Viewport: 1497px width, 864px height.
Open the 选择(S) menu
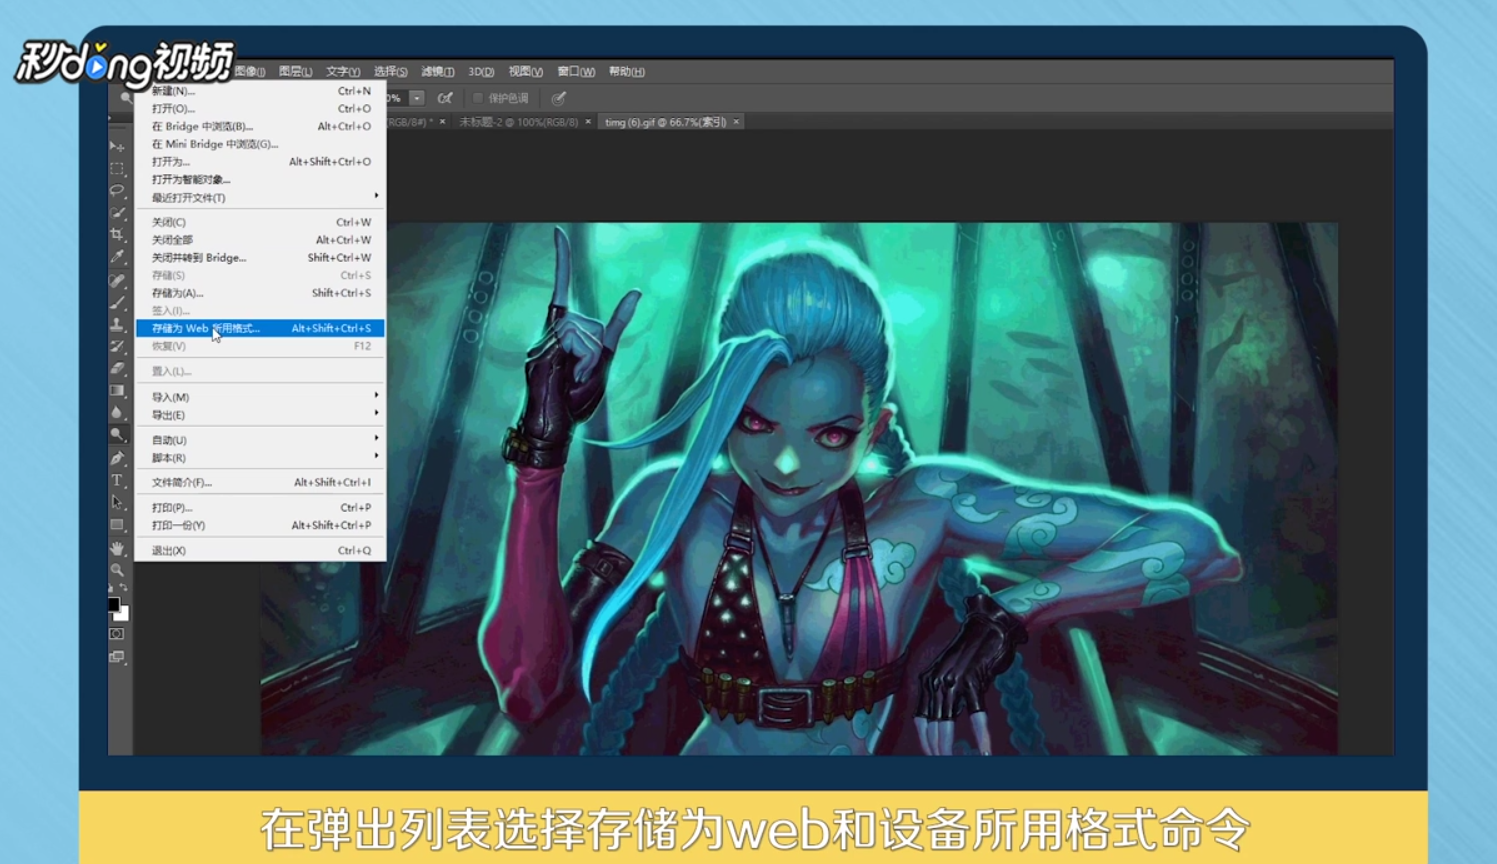click(x=390, y=71)
